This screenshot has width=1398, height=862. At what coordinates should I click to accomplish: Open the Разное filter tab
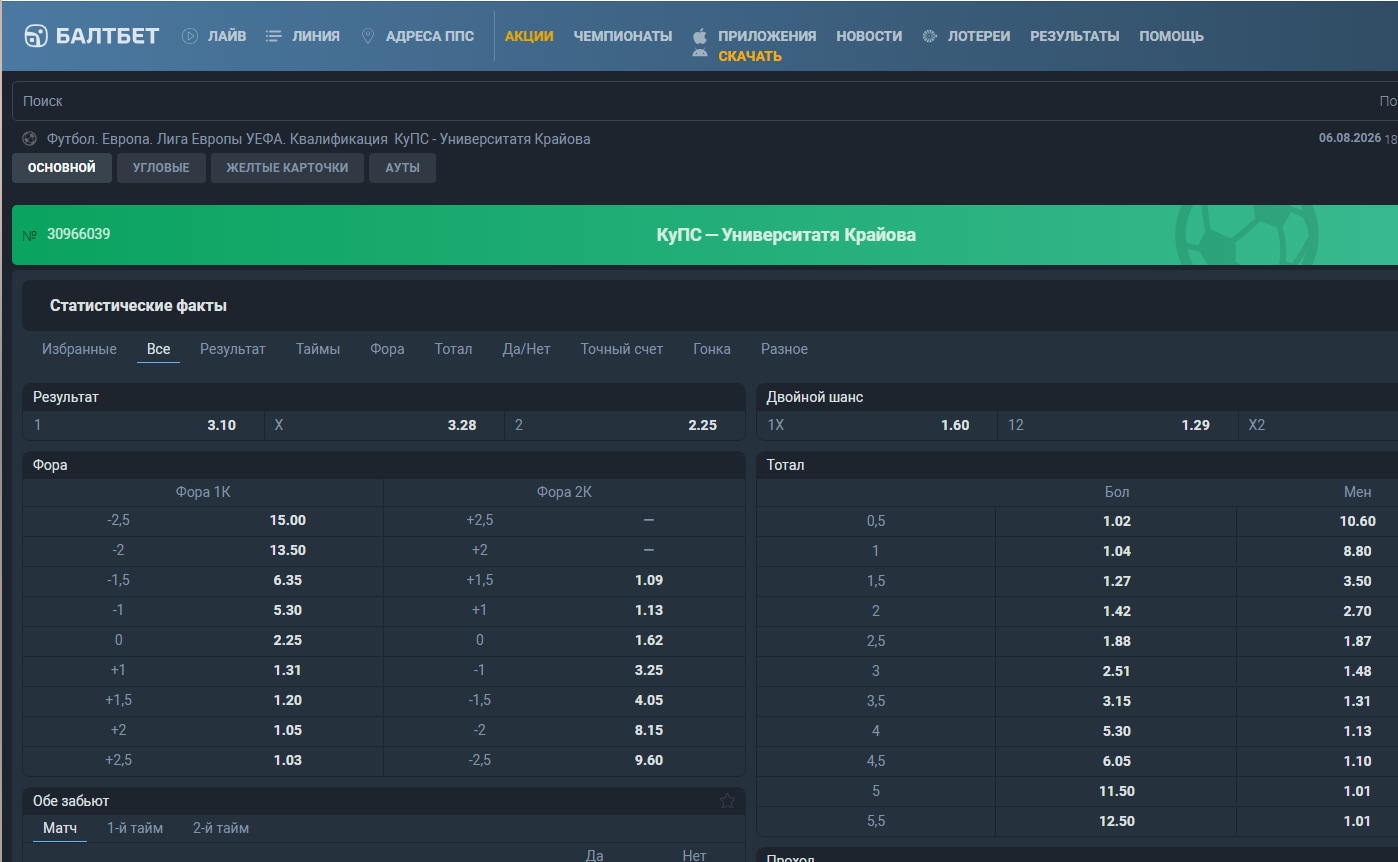click(784, 349)
